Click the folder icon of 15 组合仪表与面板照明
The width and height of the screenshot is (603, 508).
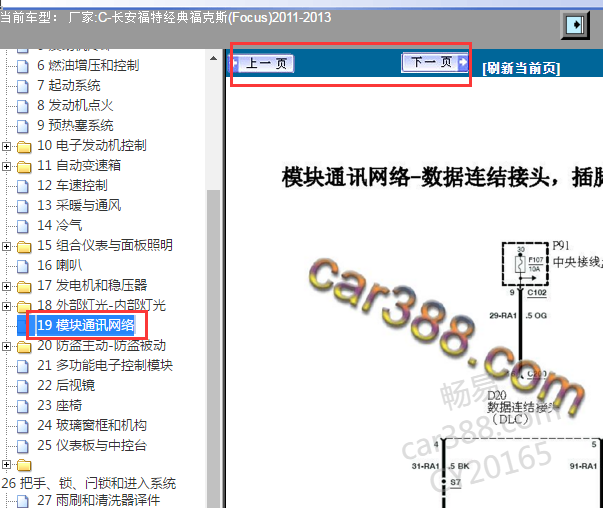click(x=24, y=247)
